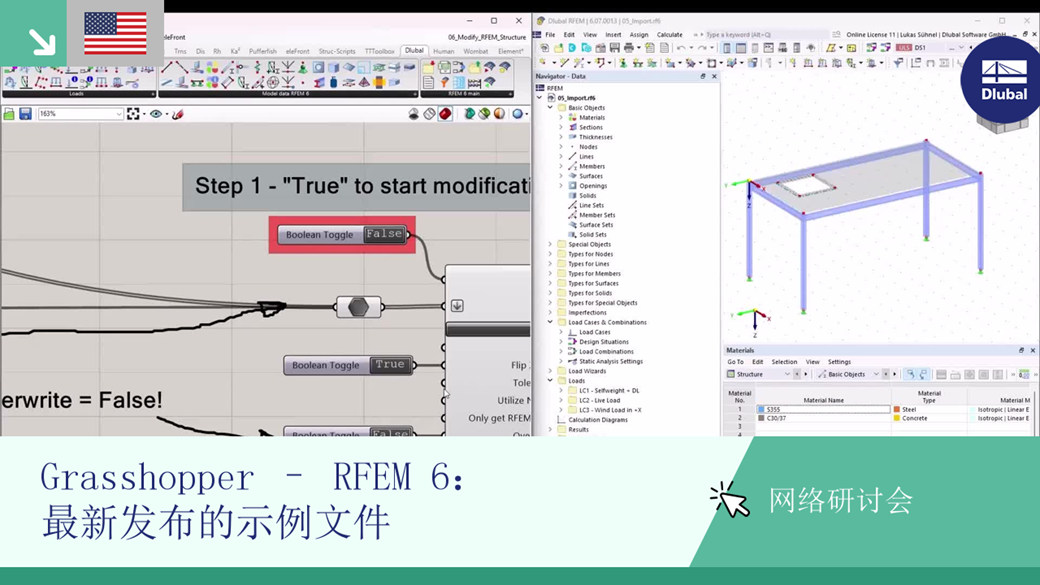The height and width of the screenshot is (585, 1040).
Task: Click the hexagon relay component on the canvas
Action: coord(359,306)
